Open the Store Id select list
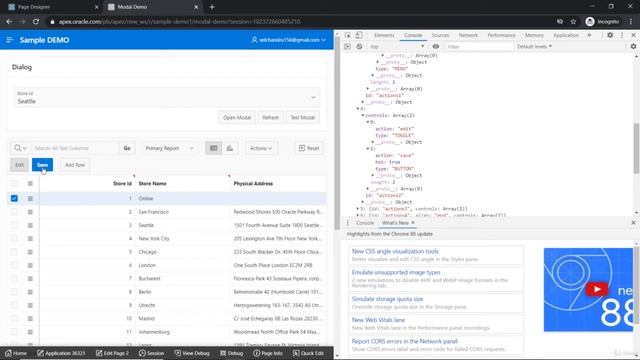Image resolution: width=640 pixels, height=360 pixels. coord(167,98)
